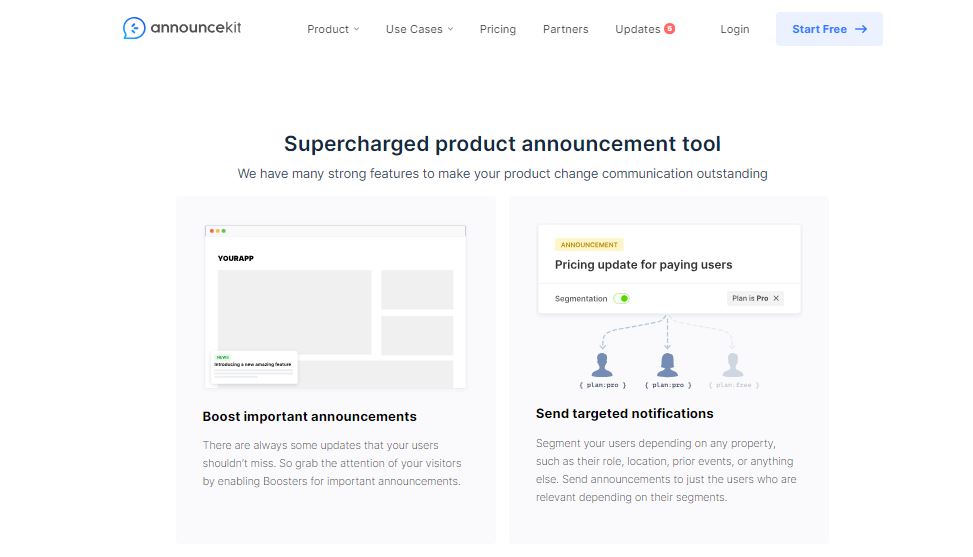Screen dimensions: 973x557
Task: Select 'Pricing update for paying users' title
Action: (643, 265)
